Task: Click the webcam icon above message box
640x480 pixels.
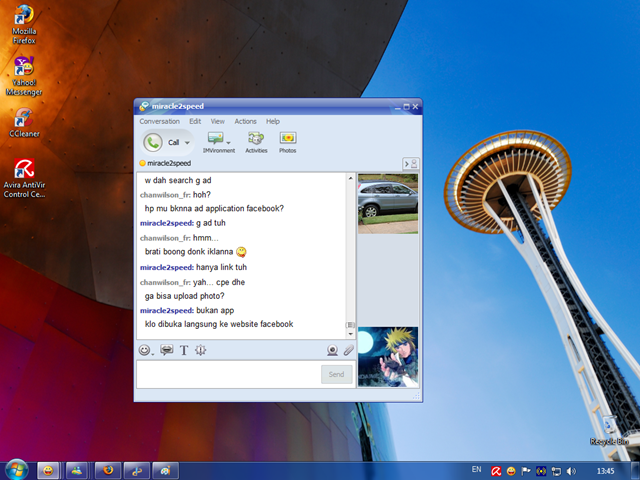Action: [331, 351]
